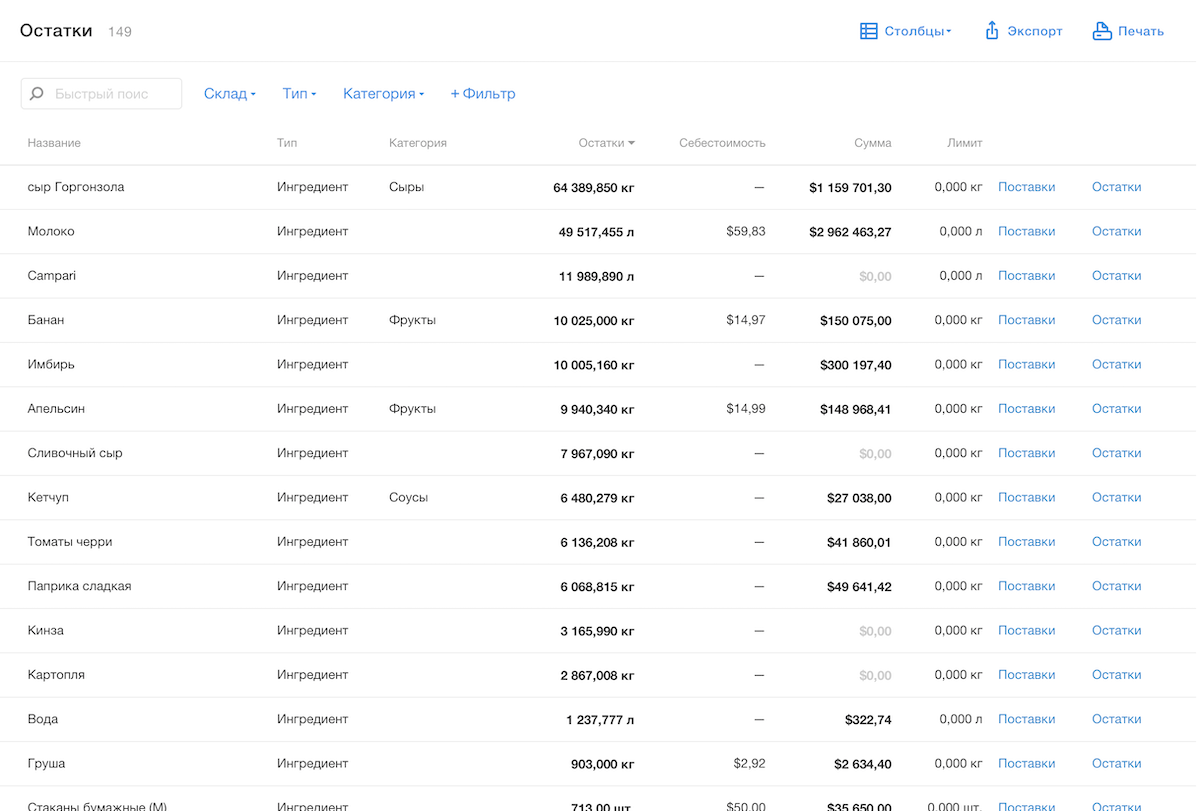Sort by the Название column header

click(54, 143)
